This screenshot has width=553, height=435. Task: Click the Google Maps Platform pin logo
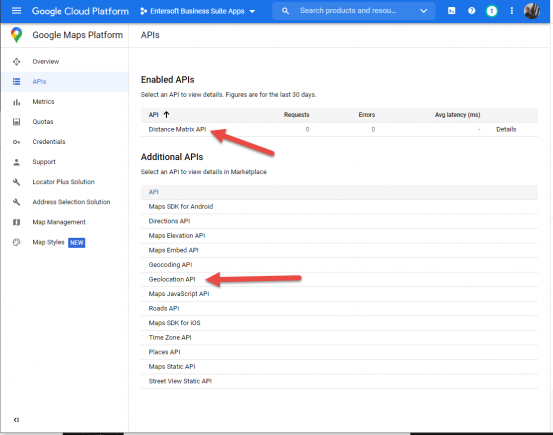point(16,35)
